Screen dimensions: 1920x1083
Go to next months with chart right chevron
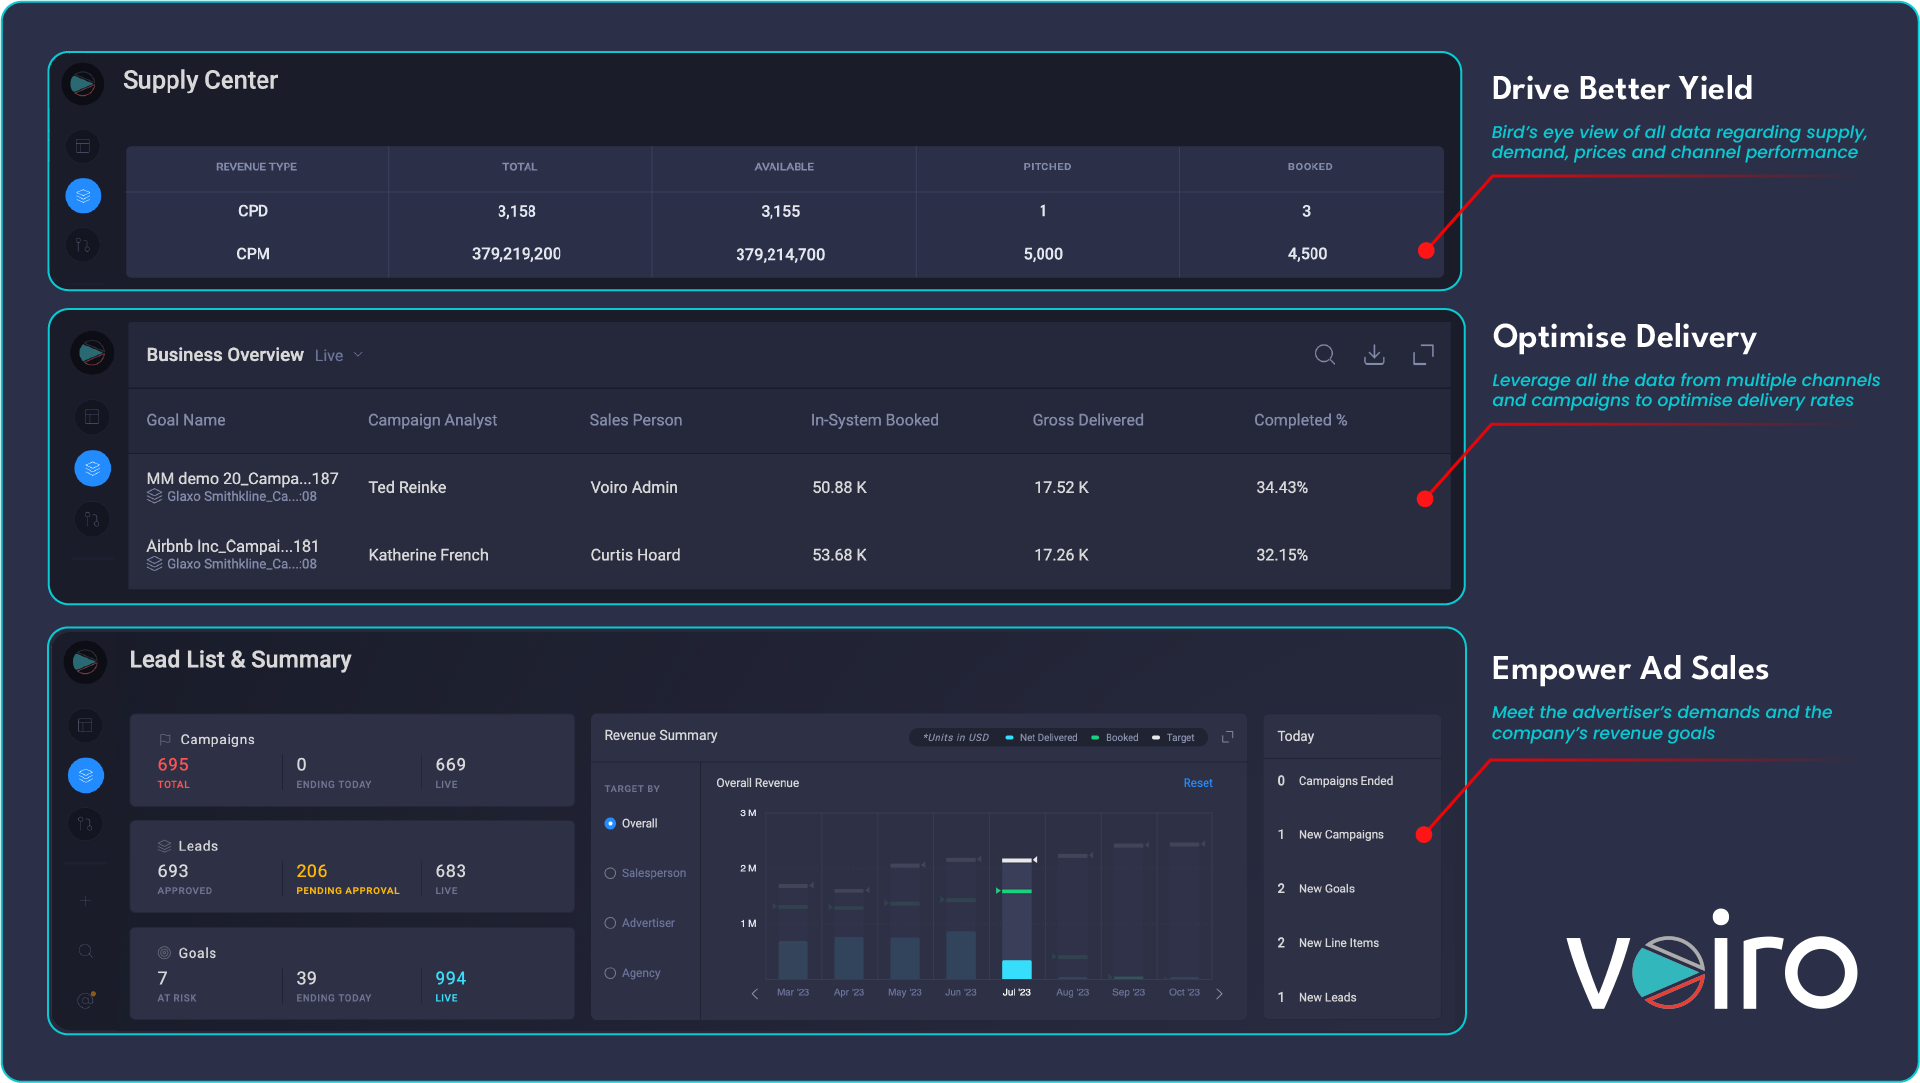1219,993
